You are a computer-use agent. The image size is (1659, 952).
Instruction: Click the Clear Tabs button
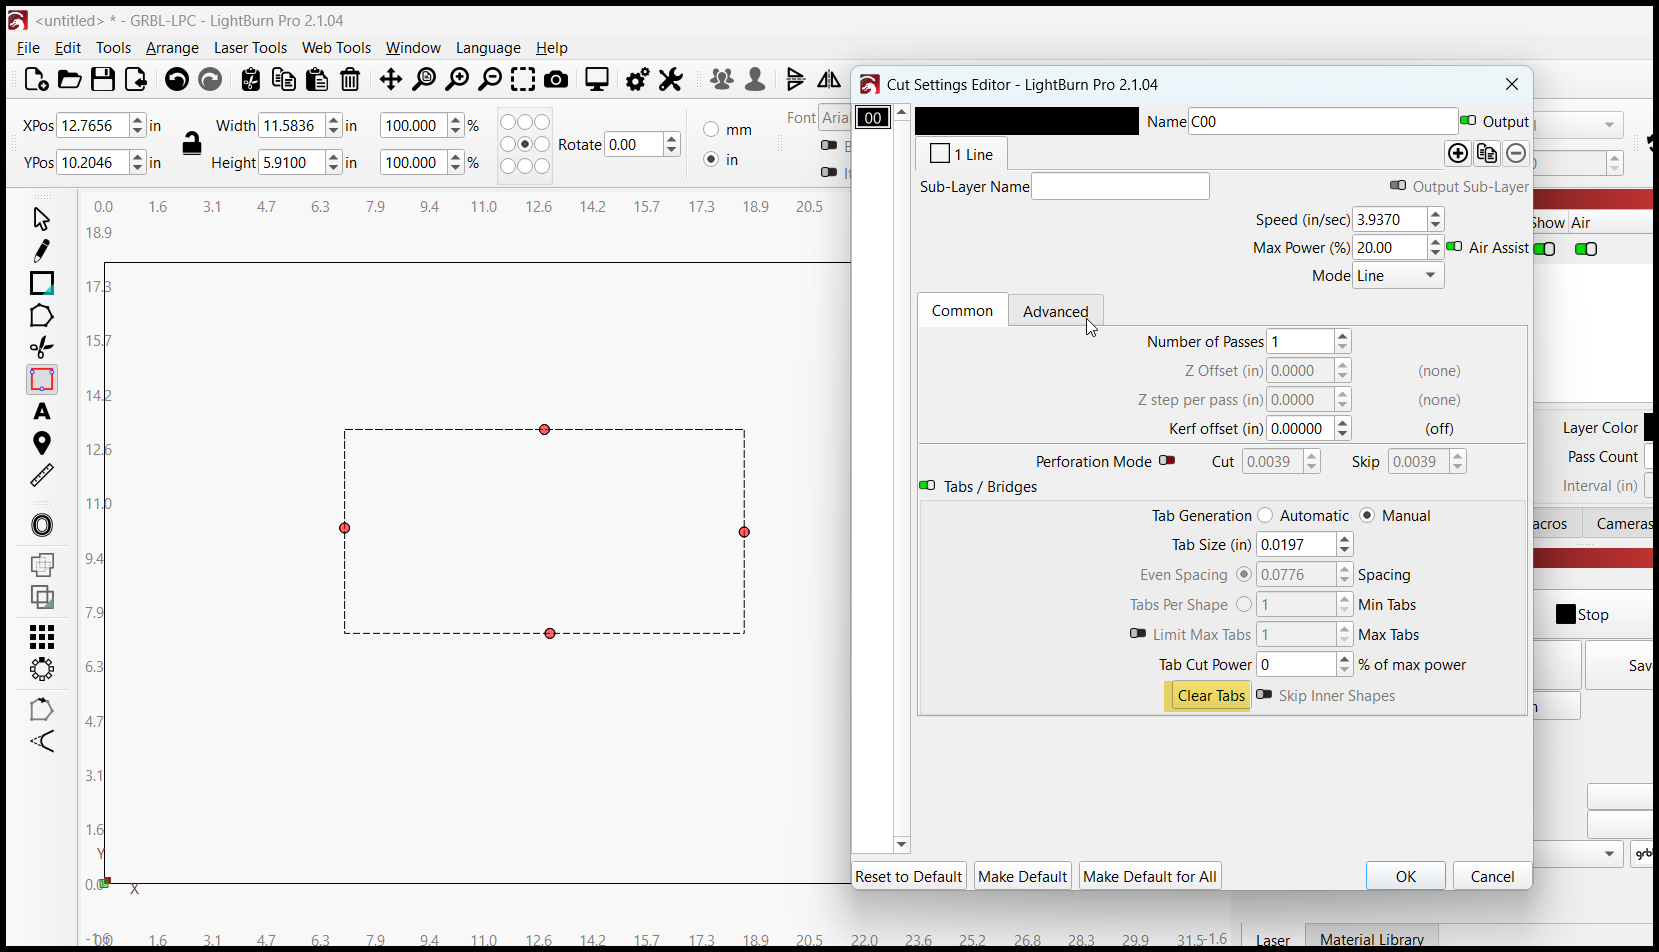click(x=1211, y=696)
